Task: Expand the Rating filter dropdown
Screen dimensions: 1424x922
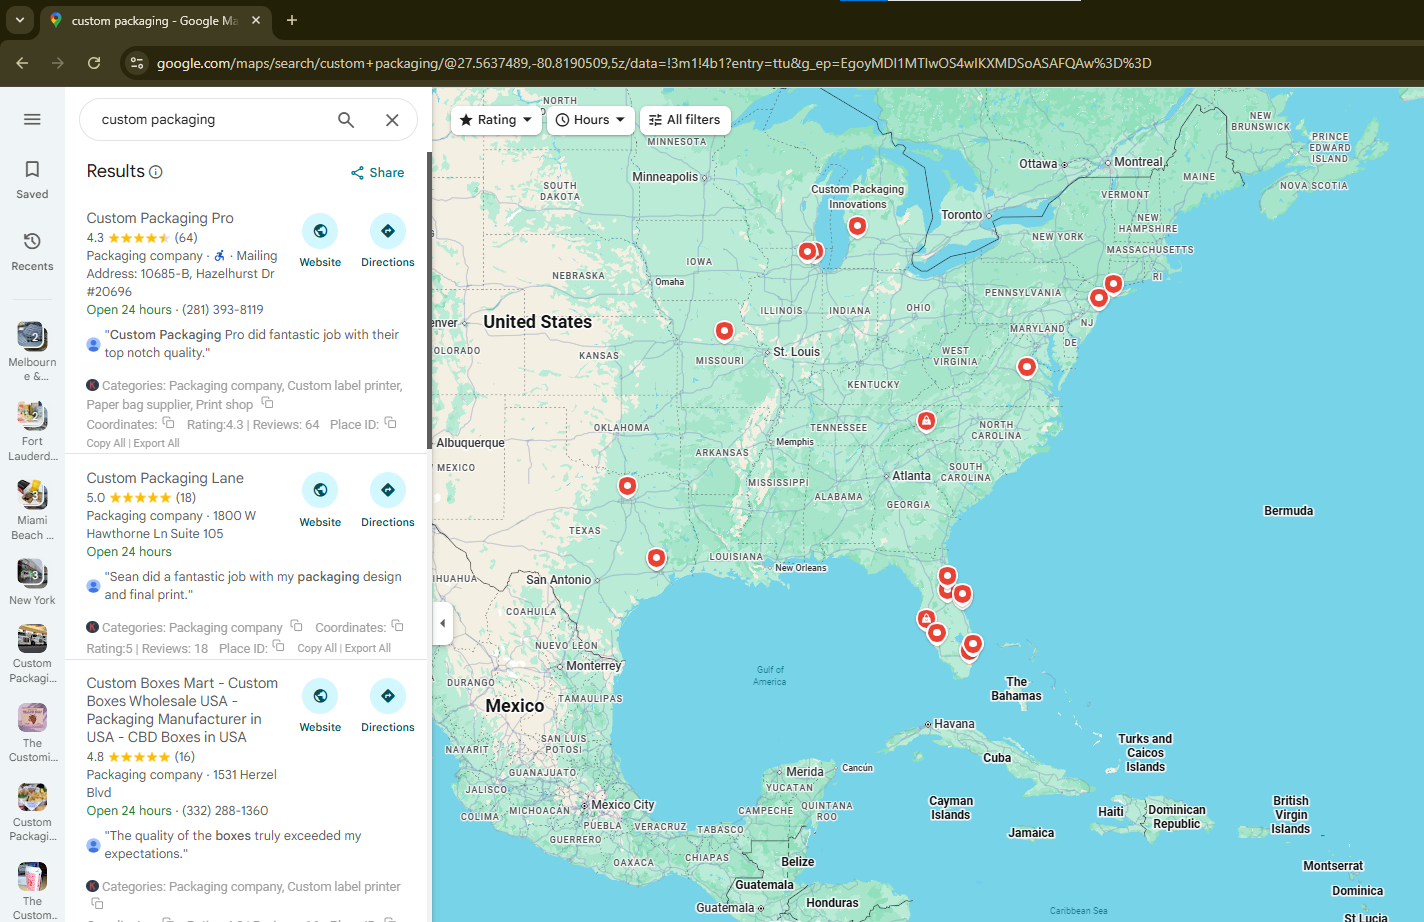Action: pyautogui.click(x=496, y=120)
